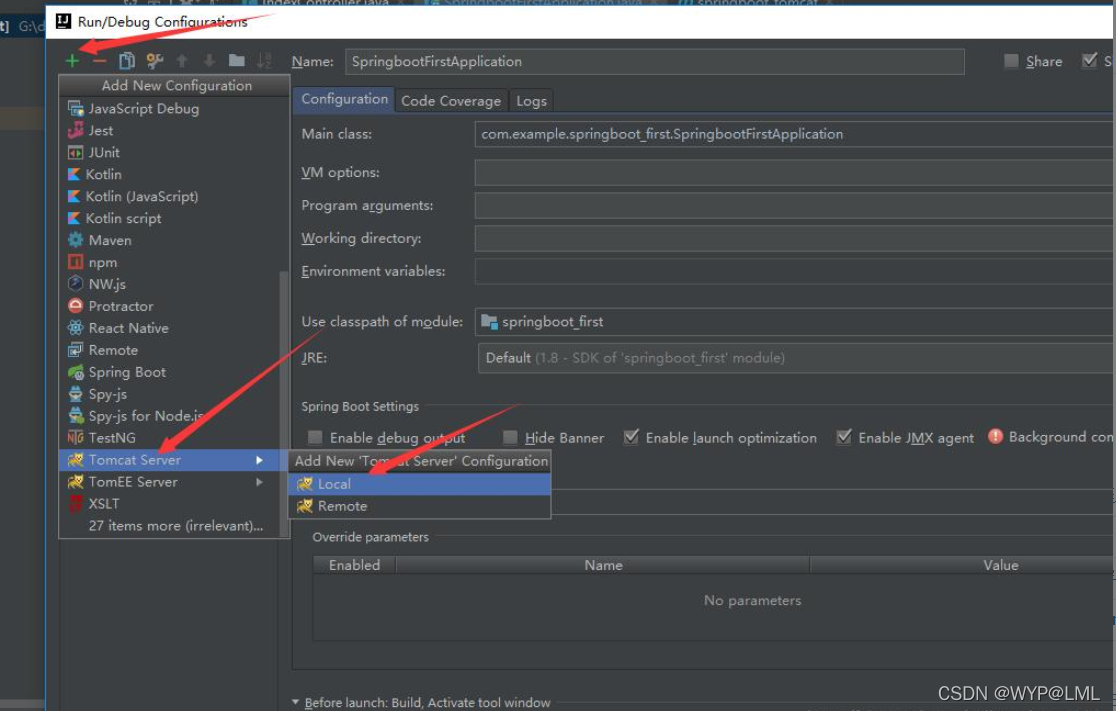Switch to the Code Coverage tab

click(451, 101)
